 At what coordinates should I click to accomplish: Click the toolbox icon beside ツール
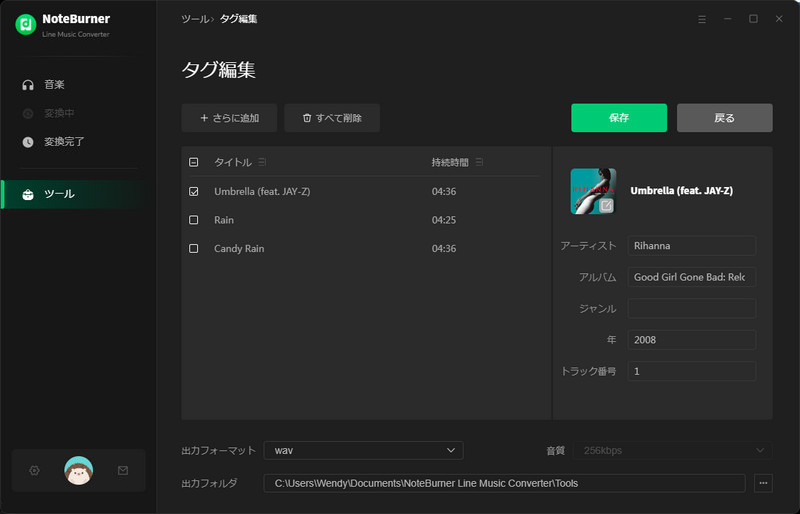coord(28,194)
